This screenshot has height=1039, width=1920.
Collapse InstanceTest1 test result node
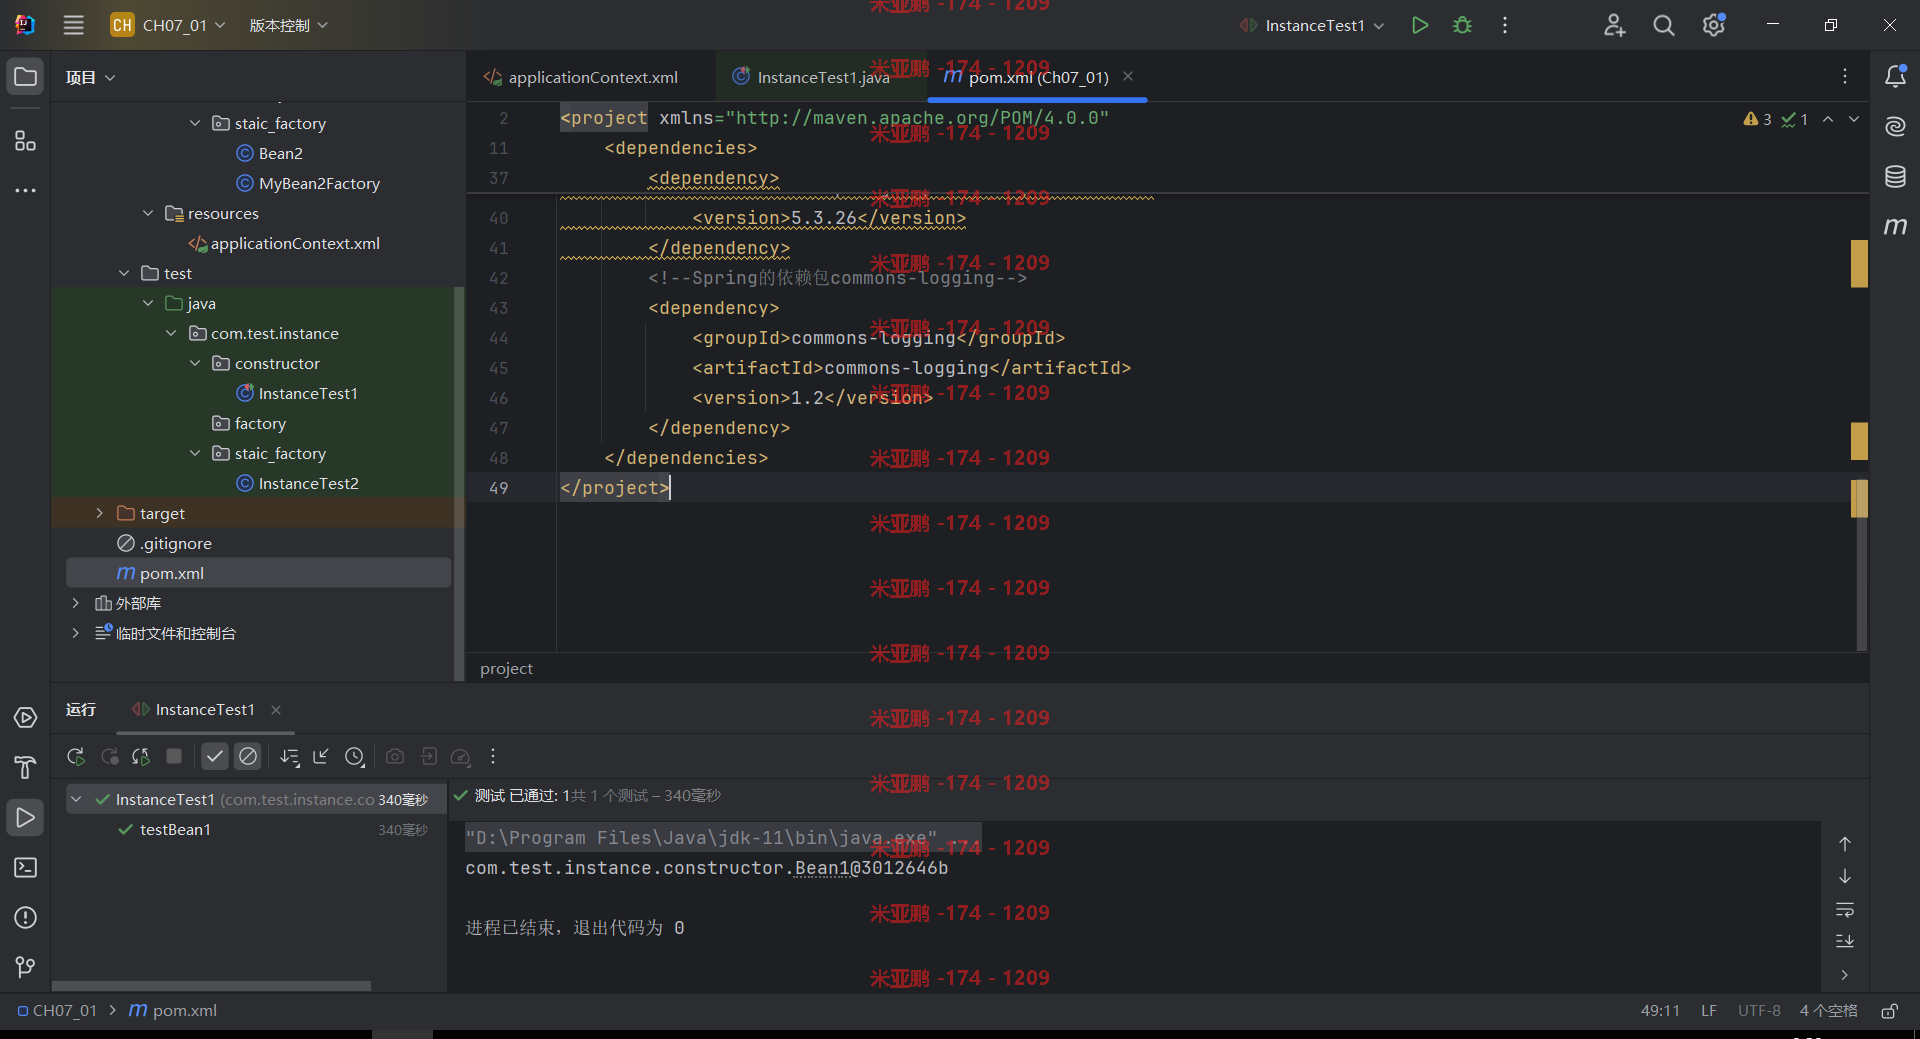(76, 799)
